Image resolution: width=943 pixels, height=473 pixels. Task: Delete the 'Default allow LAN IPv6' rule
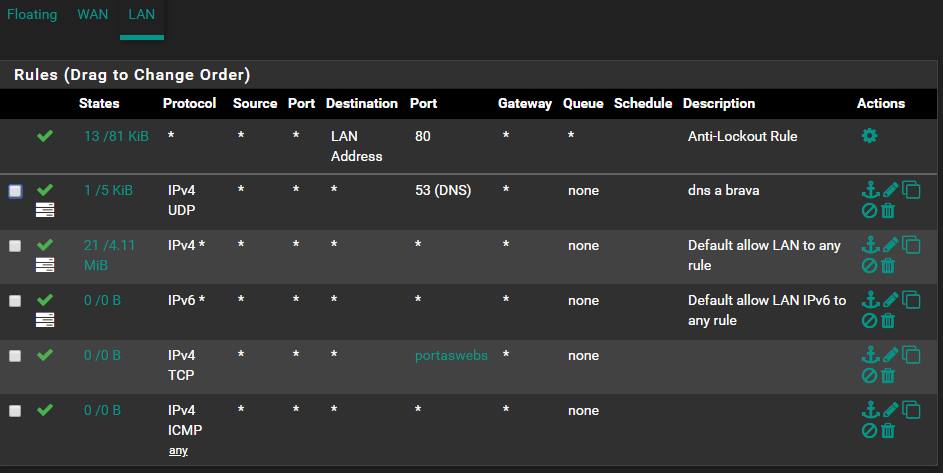pyautogui.click(x=888, y=321)
